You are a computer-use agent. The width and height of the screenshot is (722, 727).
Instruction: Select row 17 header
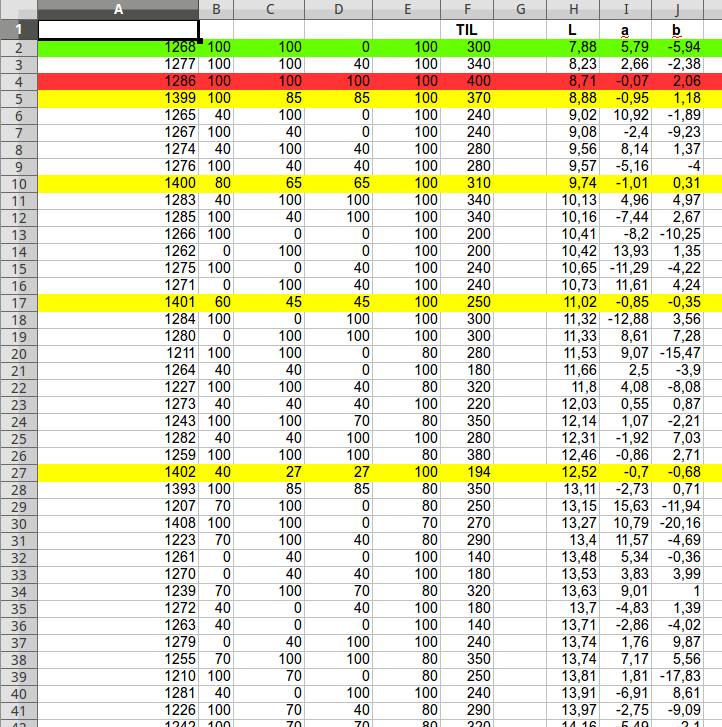pos(19,303)
